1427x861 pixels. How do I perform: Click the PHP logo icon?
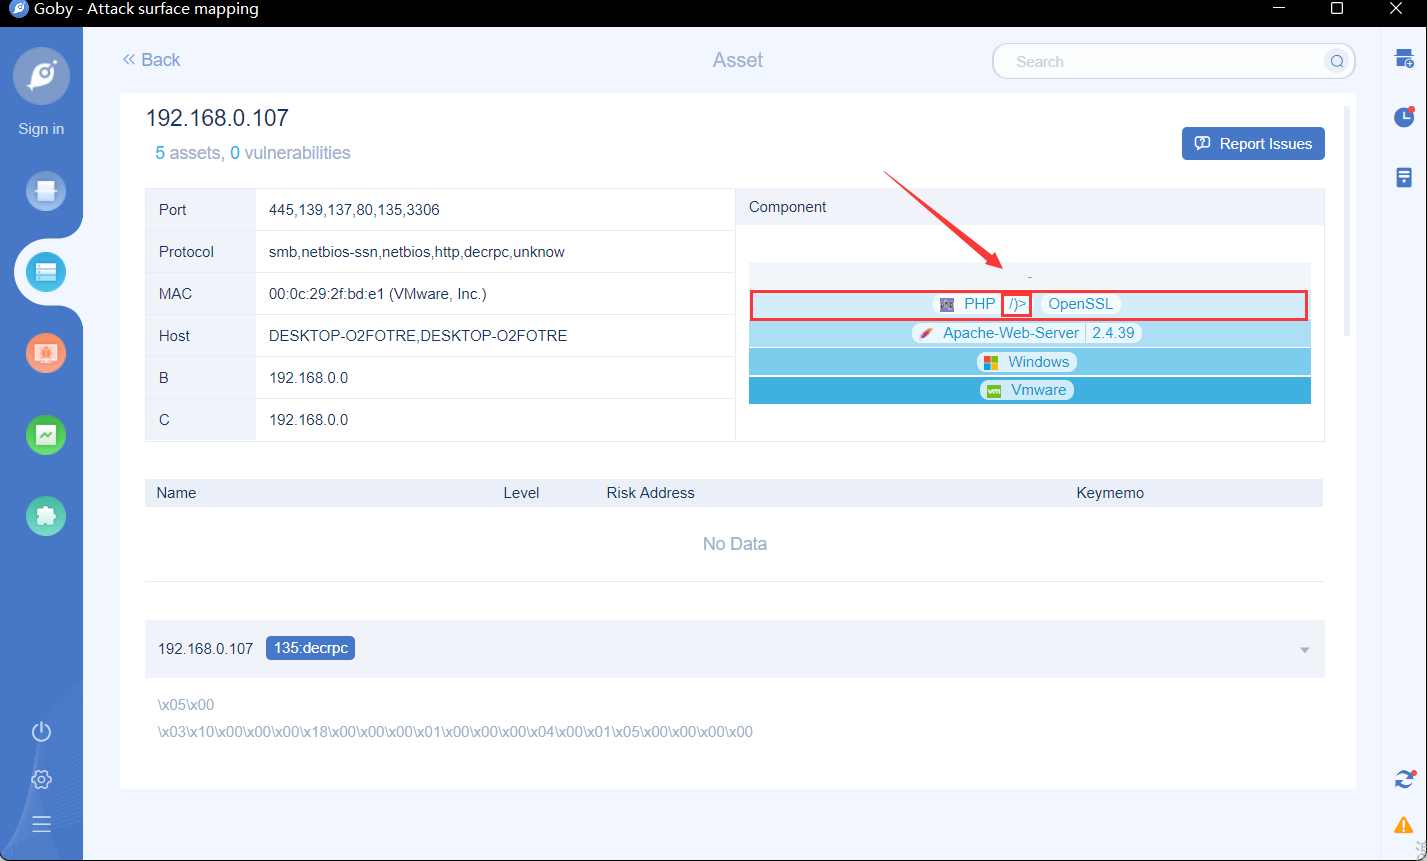[x=947, y=304]
